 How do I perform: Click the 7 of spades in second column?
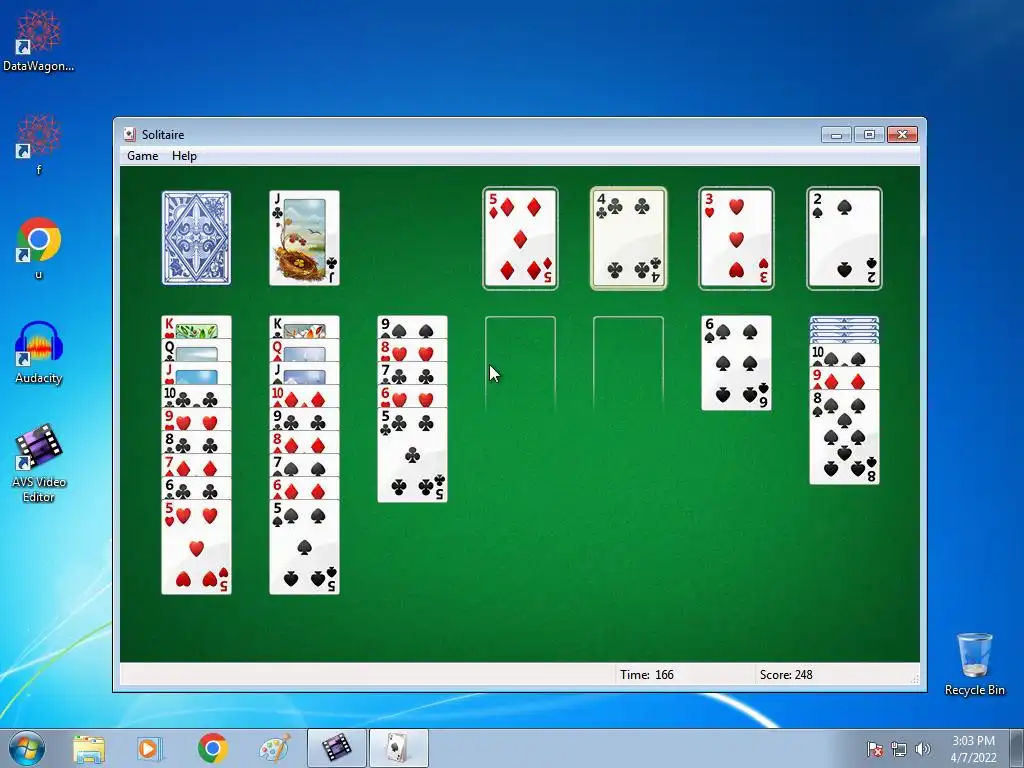[304, 465]
